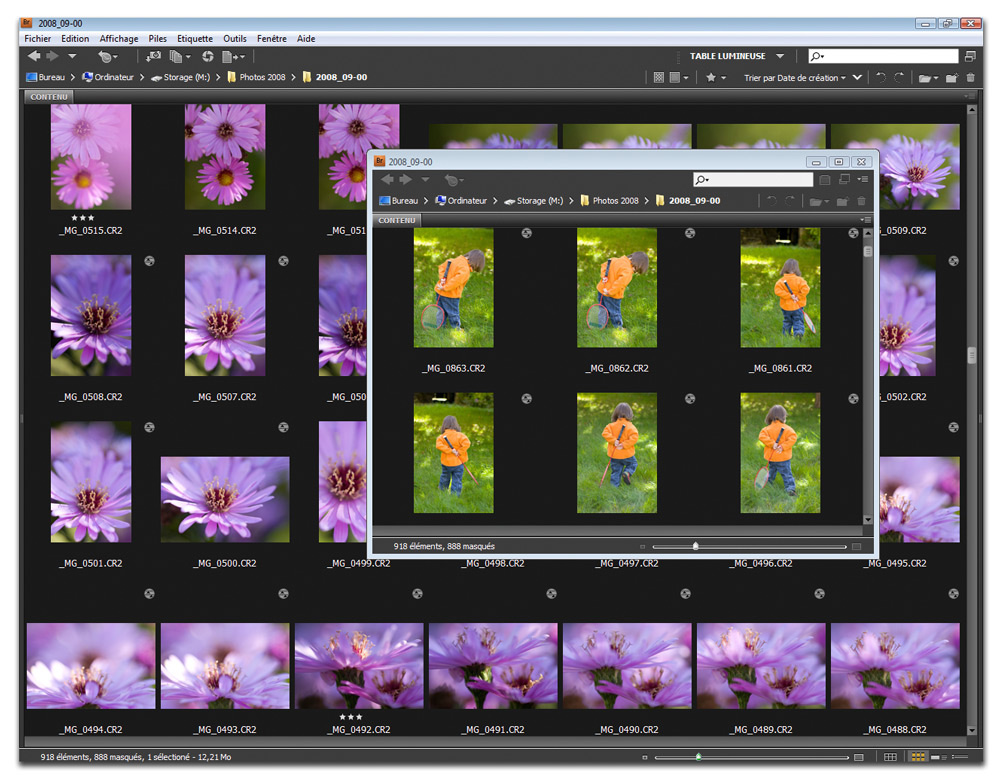
Task: Create new folder in main window
Action: point(952,78)
